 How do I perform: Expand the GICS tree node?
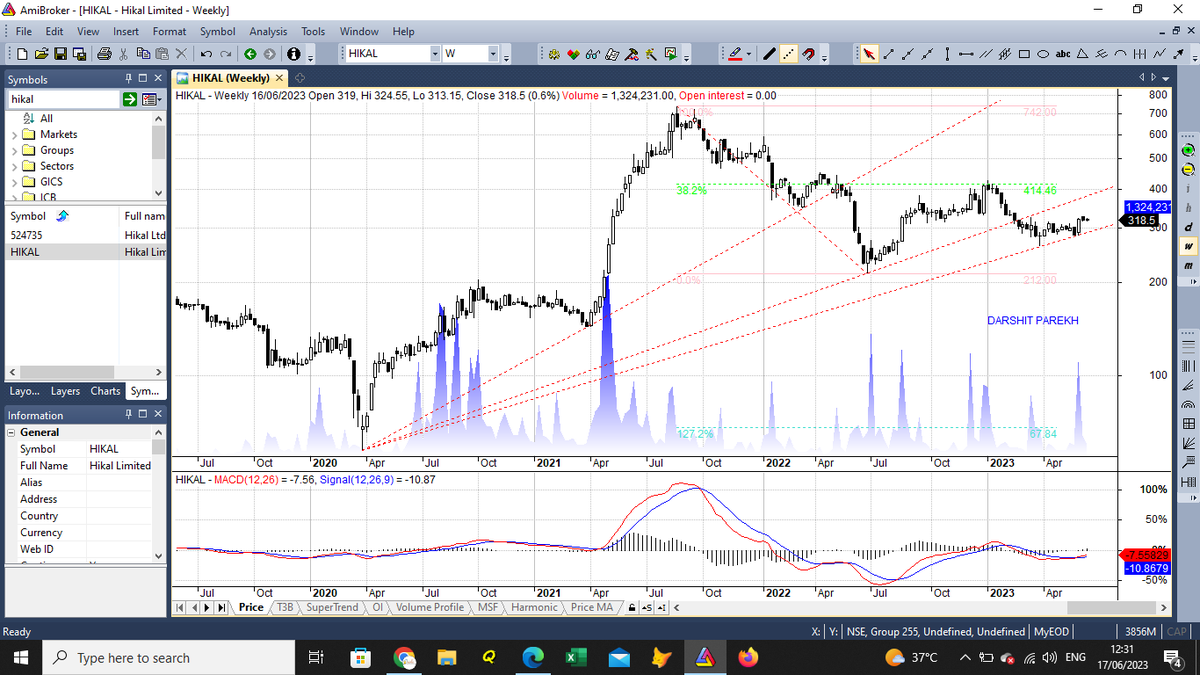13,182
